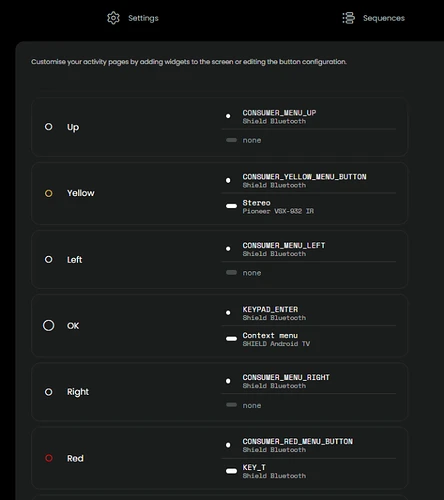Switch to the Settings tab
Image resolution: width=444 pixels, height=500 pixels.
pyautogui.click(x=133, y=18)
